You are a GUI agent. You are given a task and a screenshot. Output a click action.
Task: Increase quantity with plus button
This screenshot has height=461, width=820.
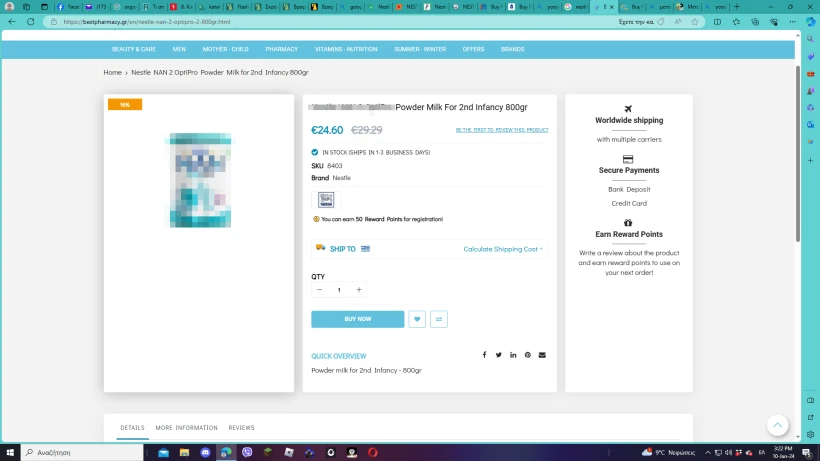(359, 290)
